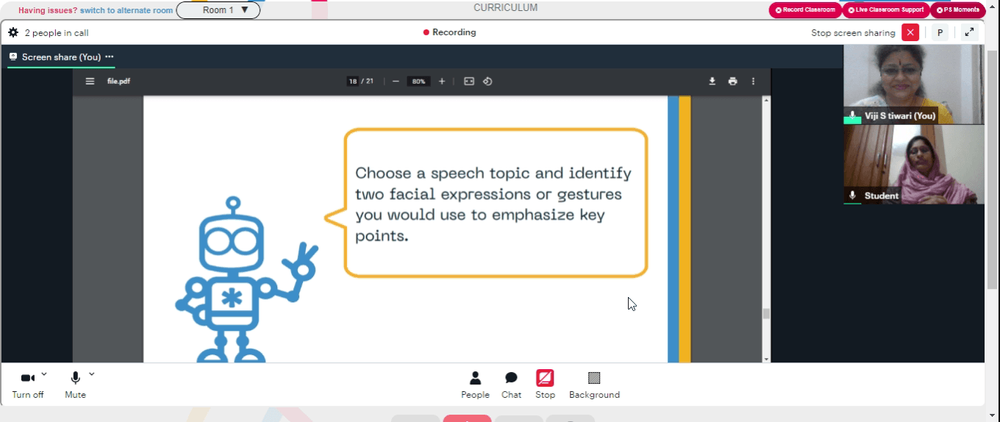Print the PDF document
Screen dimensions: 1000x422
tap(732, 82)
